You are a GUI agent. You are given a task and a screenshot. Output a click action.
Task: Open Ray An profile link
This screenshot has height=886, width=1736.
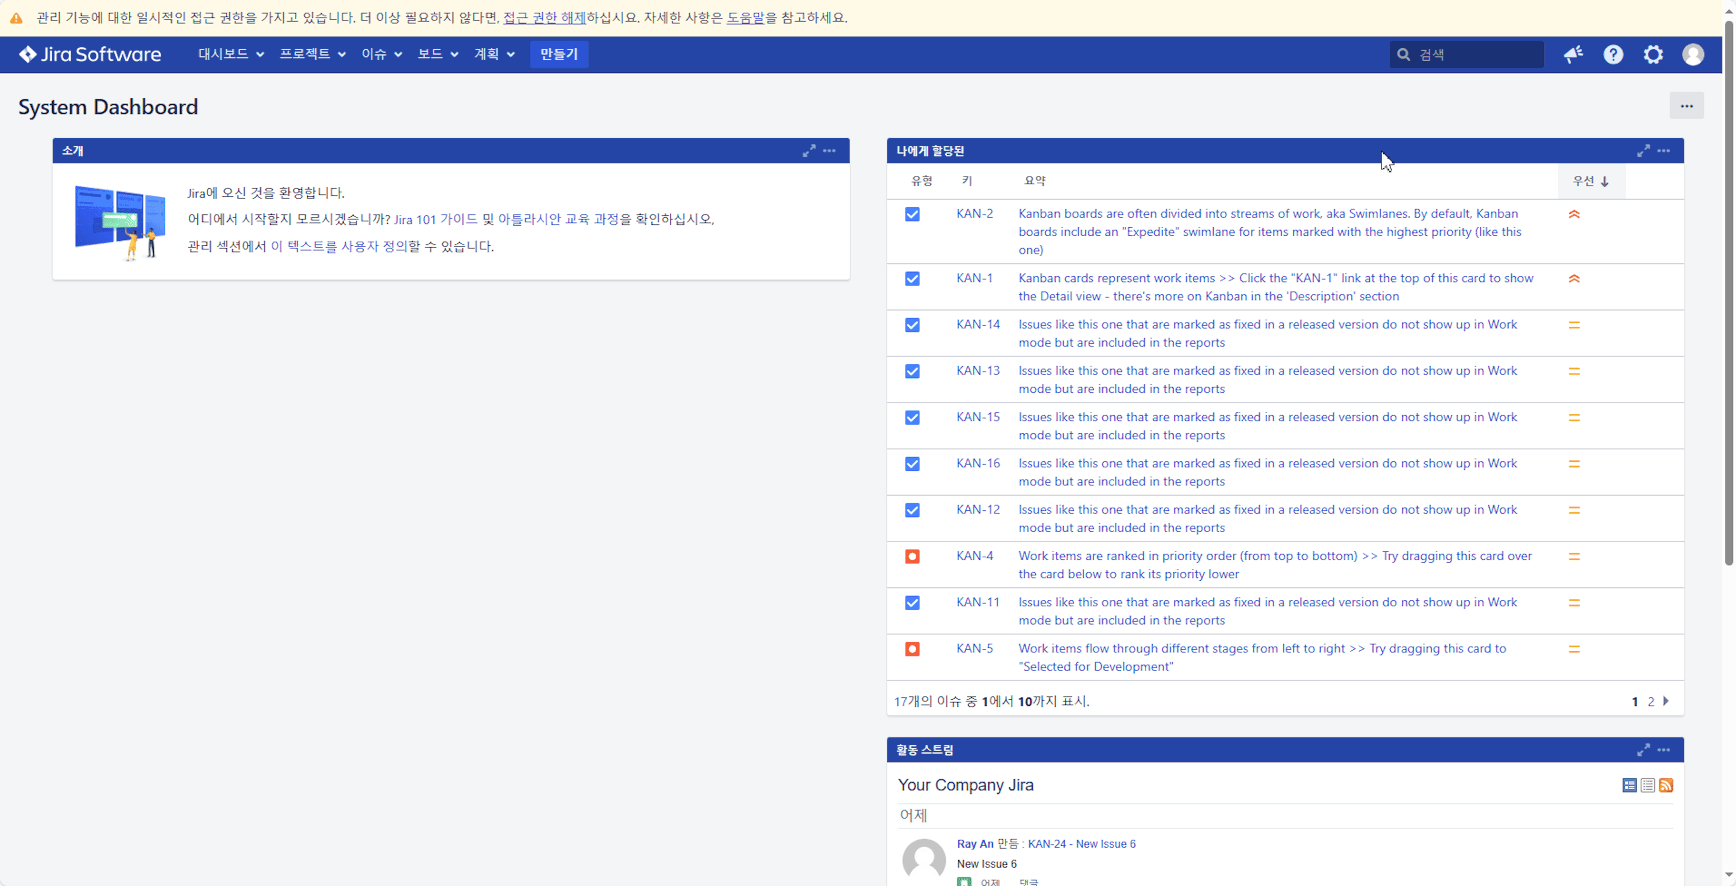(975, 844)
